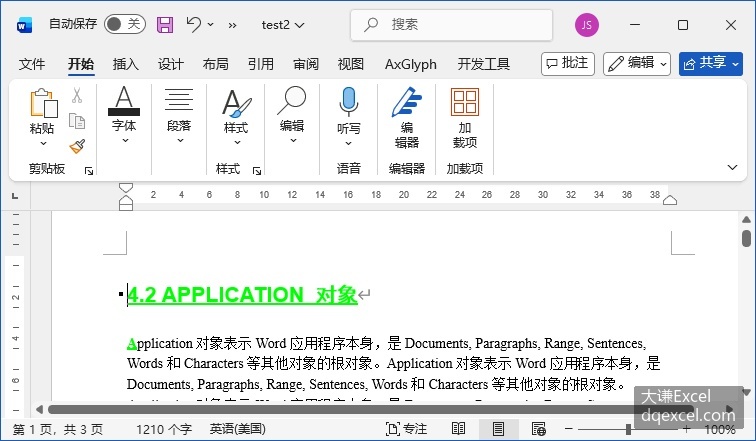Click the 1210 个字 word count

point(164,429)
